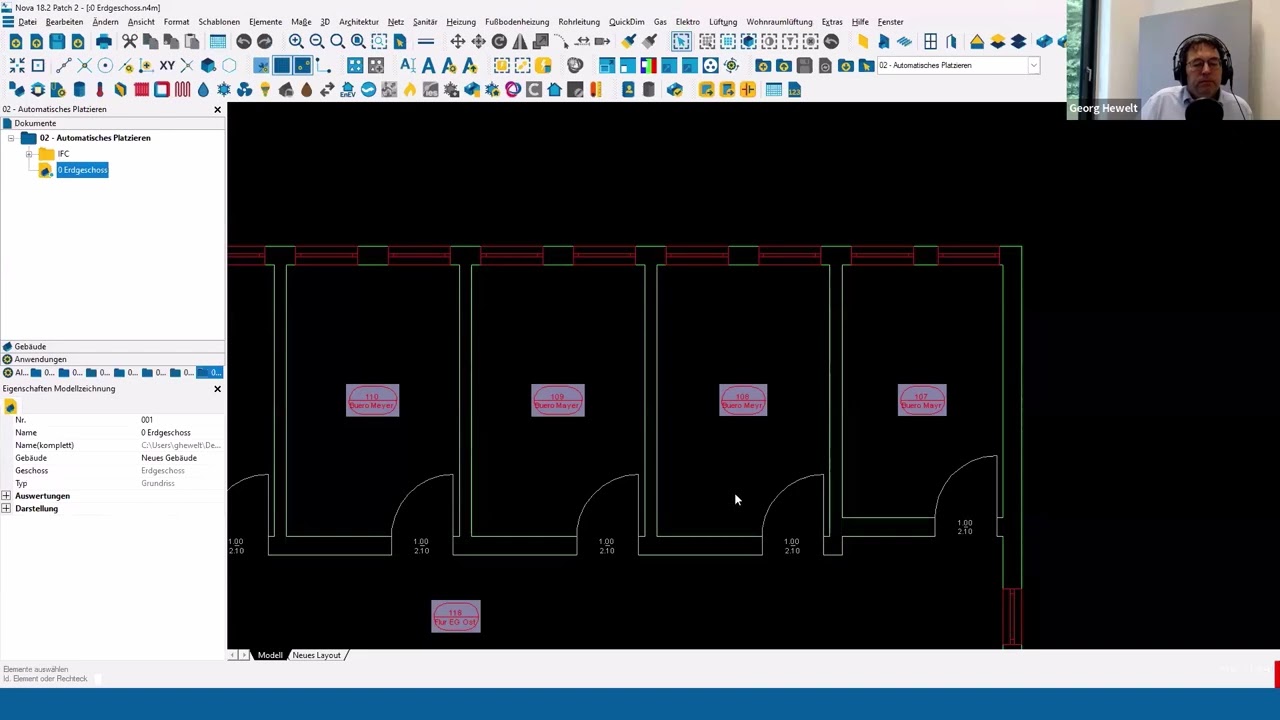Click the calendar table icon in the top toolbar
Viewport: 1280px width, 720px height.
[x=218, y=41]
